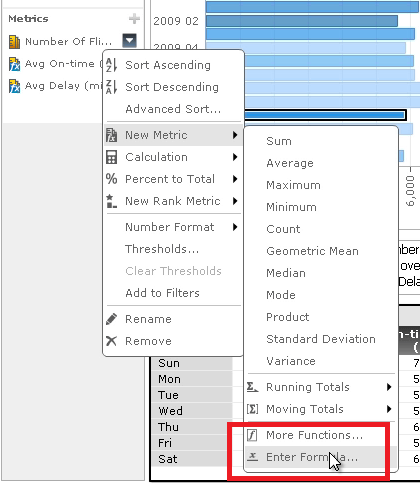Click the plus icon beside Metrics
Viewport: 420px width, 485px height.
click(x=134, y=19)
